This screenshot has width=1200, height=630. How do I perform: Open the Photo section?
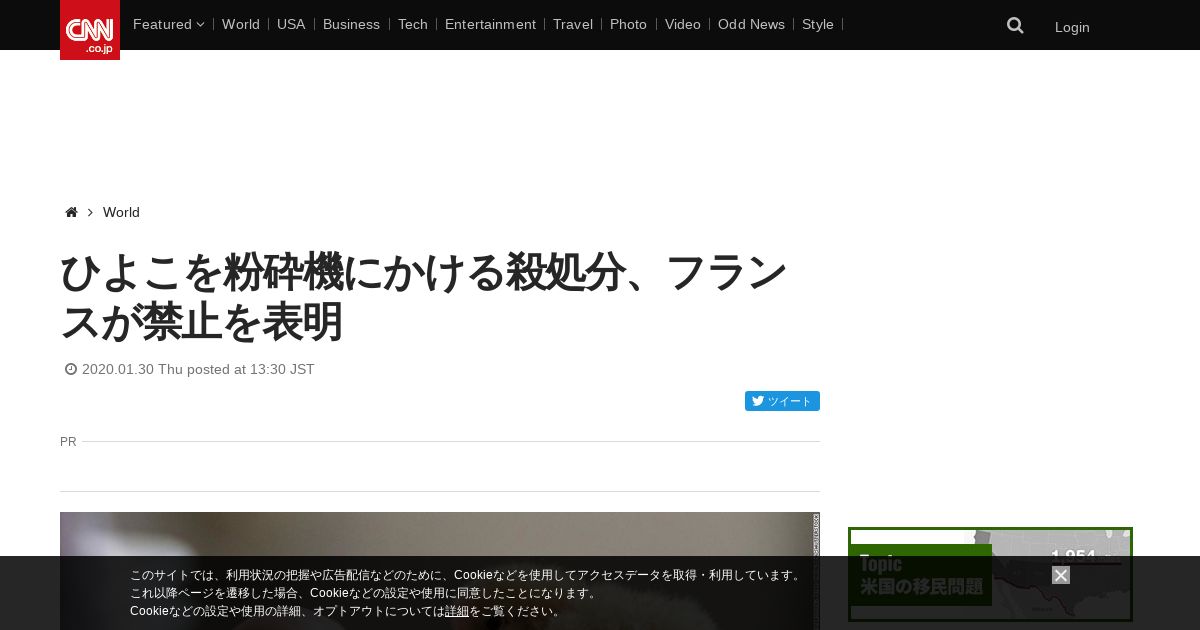click(x=628, y=24)
